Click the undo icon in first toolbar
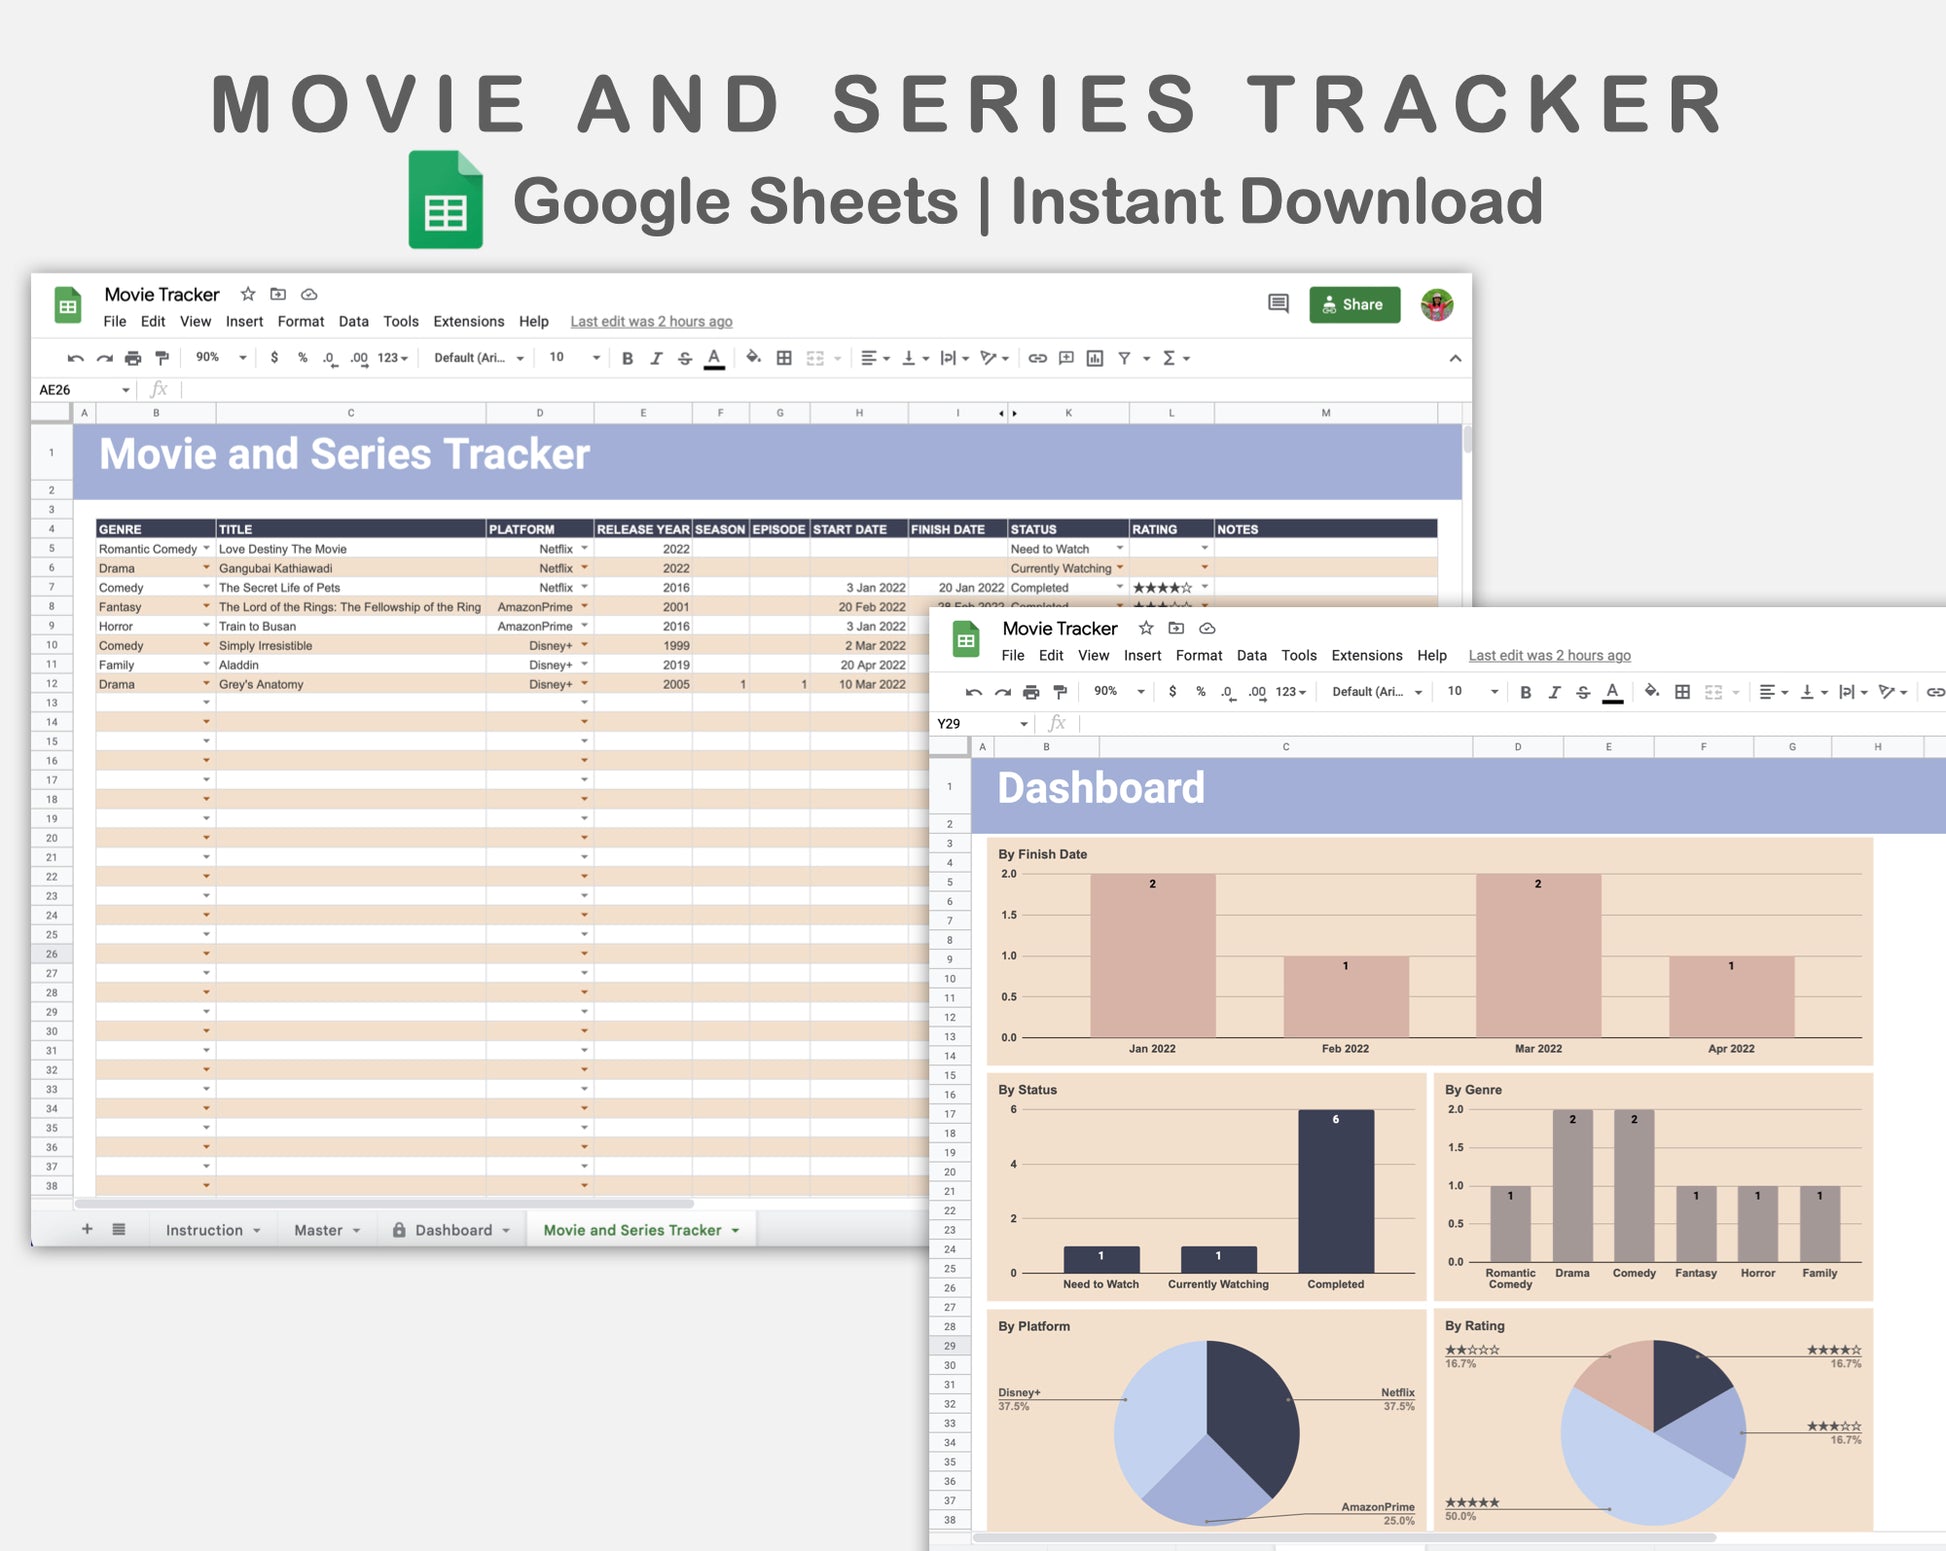This screenshot has width=1946, height=1551. (75, 358)
